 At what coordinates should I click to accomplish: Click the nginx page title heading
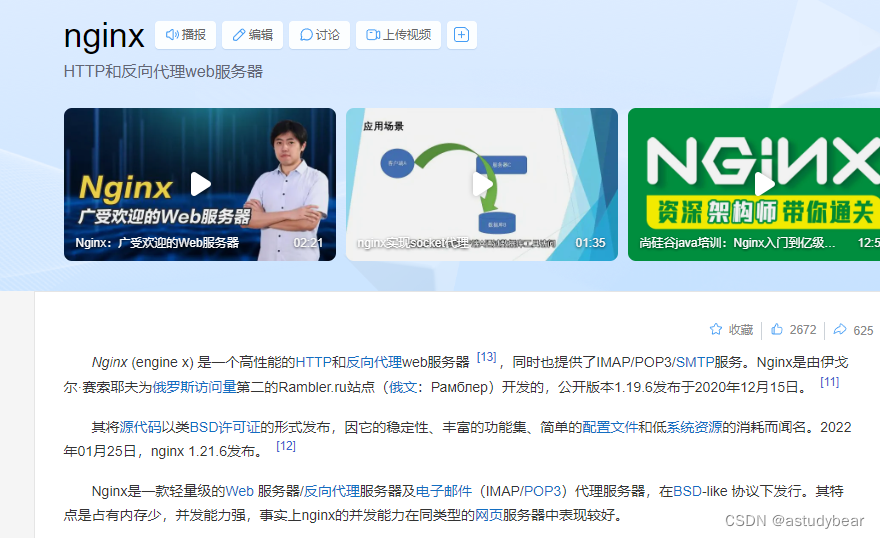[x=104, y=37]
